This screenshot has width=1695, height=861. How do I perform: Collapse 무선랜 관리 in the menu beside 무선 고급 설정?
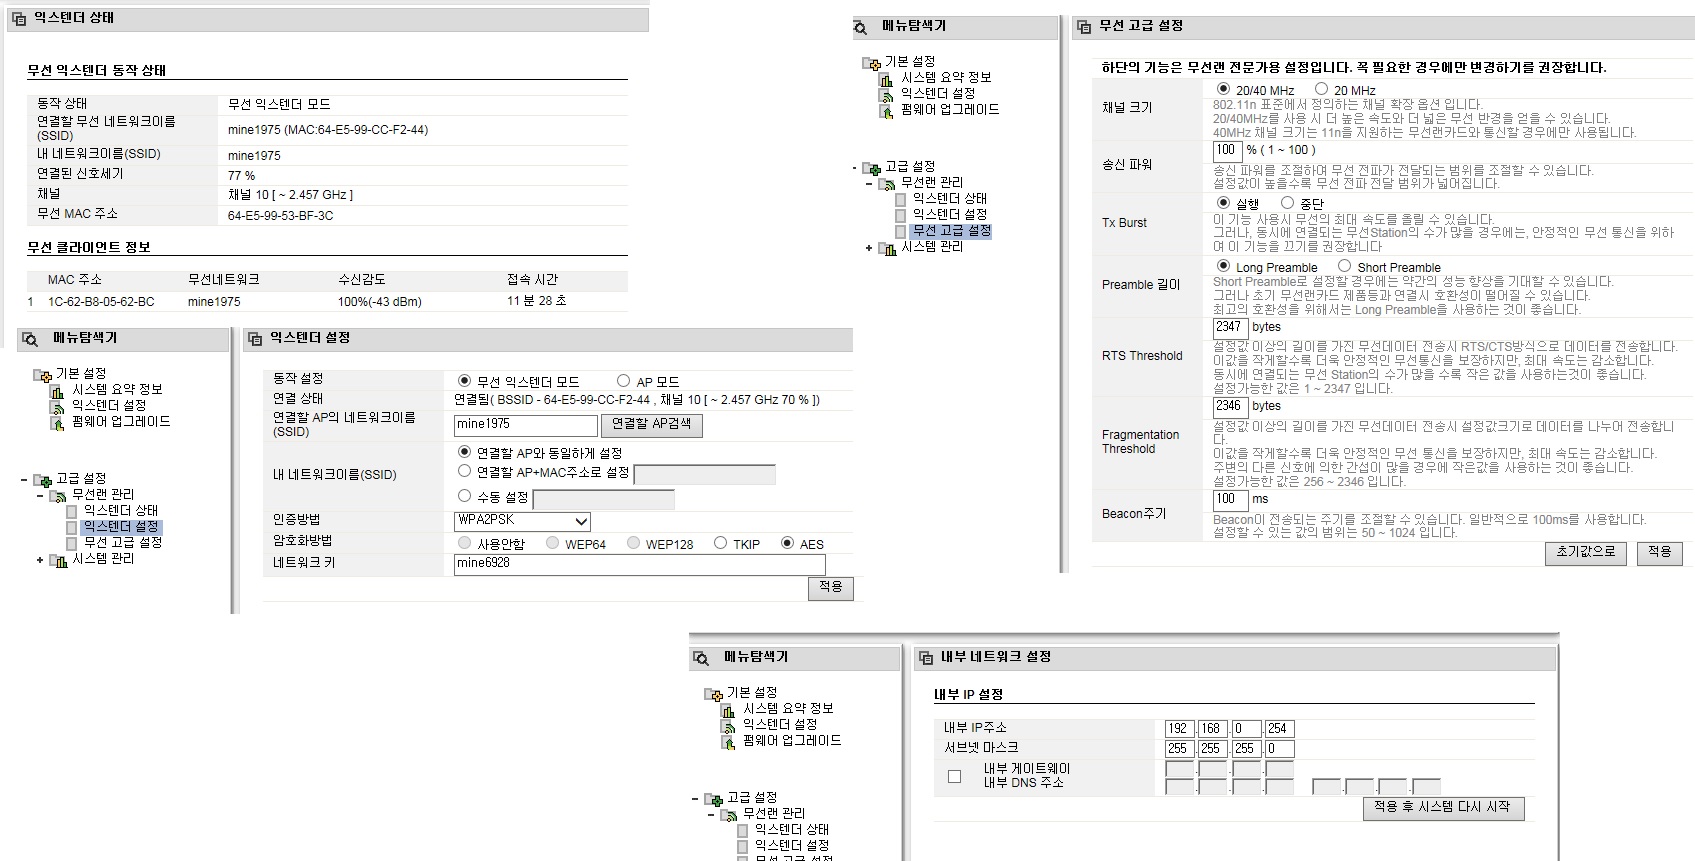point(869,183)
